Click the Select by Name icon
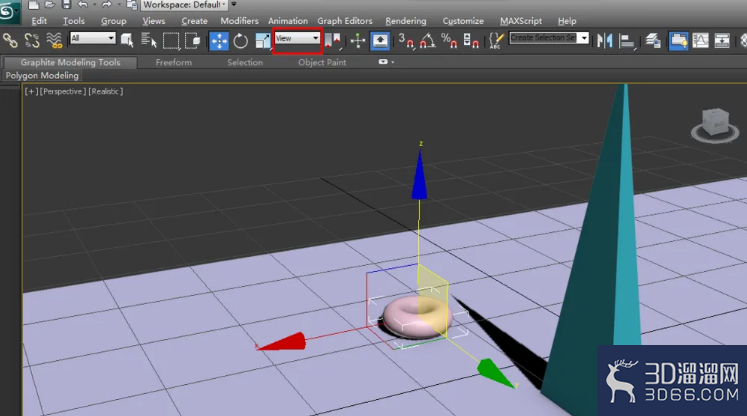747x416 pixels. 149,41
